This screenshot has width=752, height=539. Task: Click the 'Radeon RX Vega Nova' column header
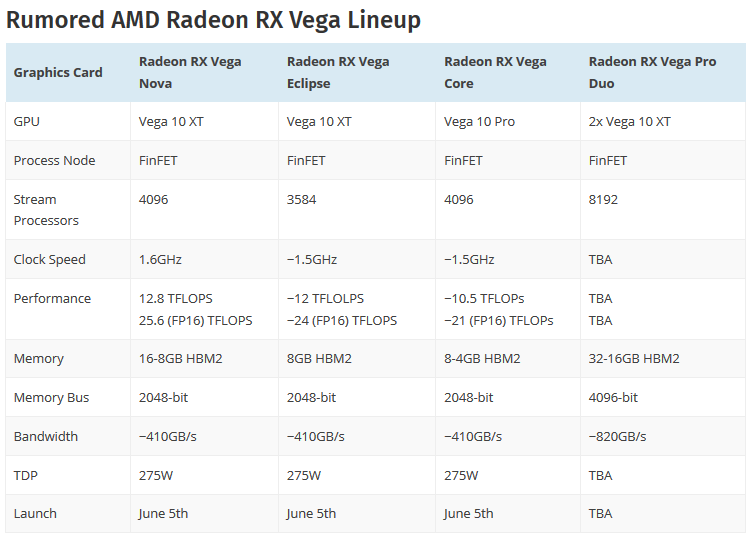pos(190,72)
